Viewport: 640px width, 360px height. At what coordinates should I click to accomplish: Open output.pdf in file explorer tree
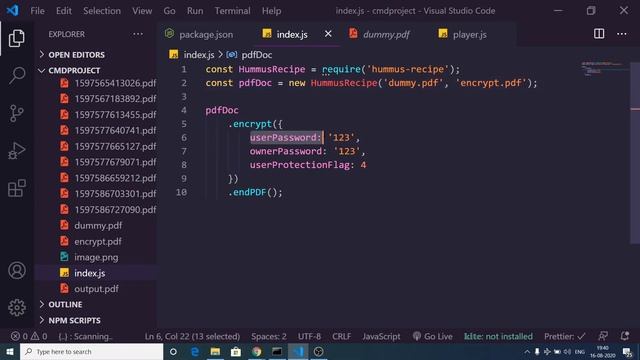point(96,289)
